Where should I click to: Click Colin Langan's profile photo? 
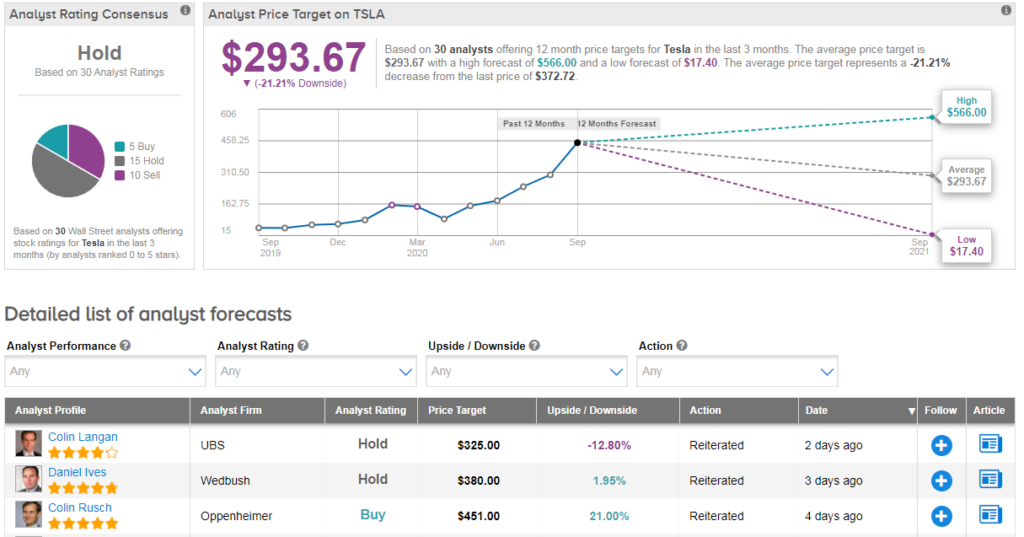29,444
